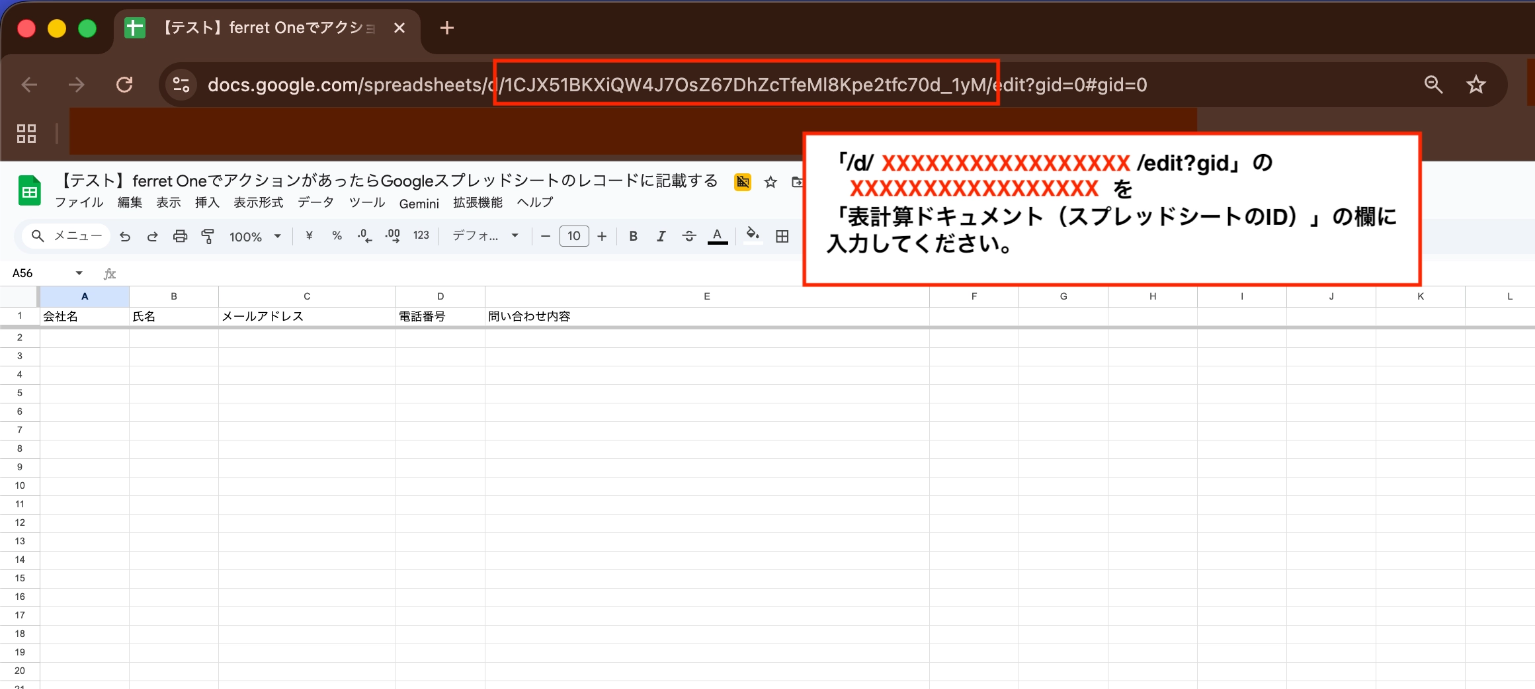Reload the page in Chrome
1535x689 pixels.
coord(124,85)
